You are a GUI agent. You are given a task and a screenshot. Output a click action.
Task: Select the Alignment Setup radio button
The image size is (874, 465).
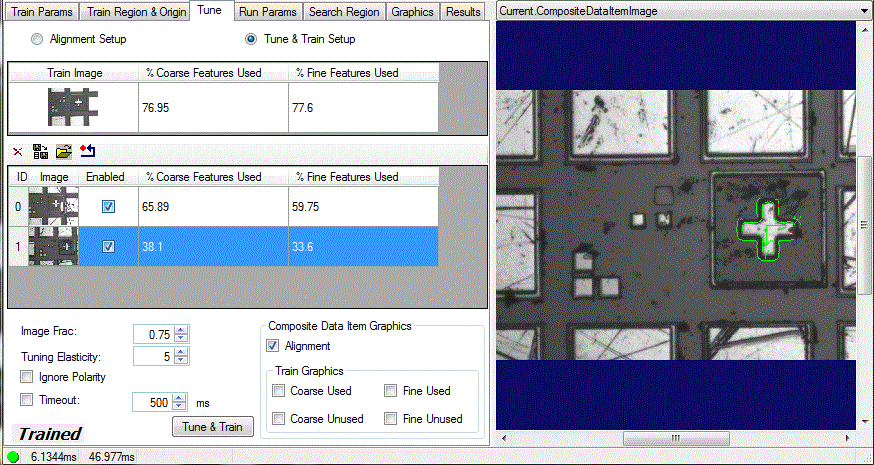pos(37,40)
